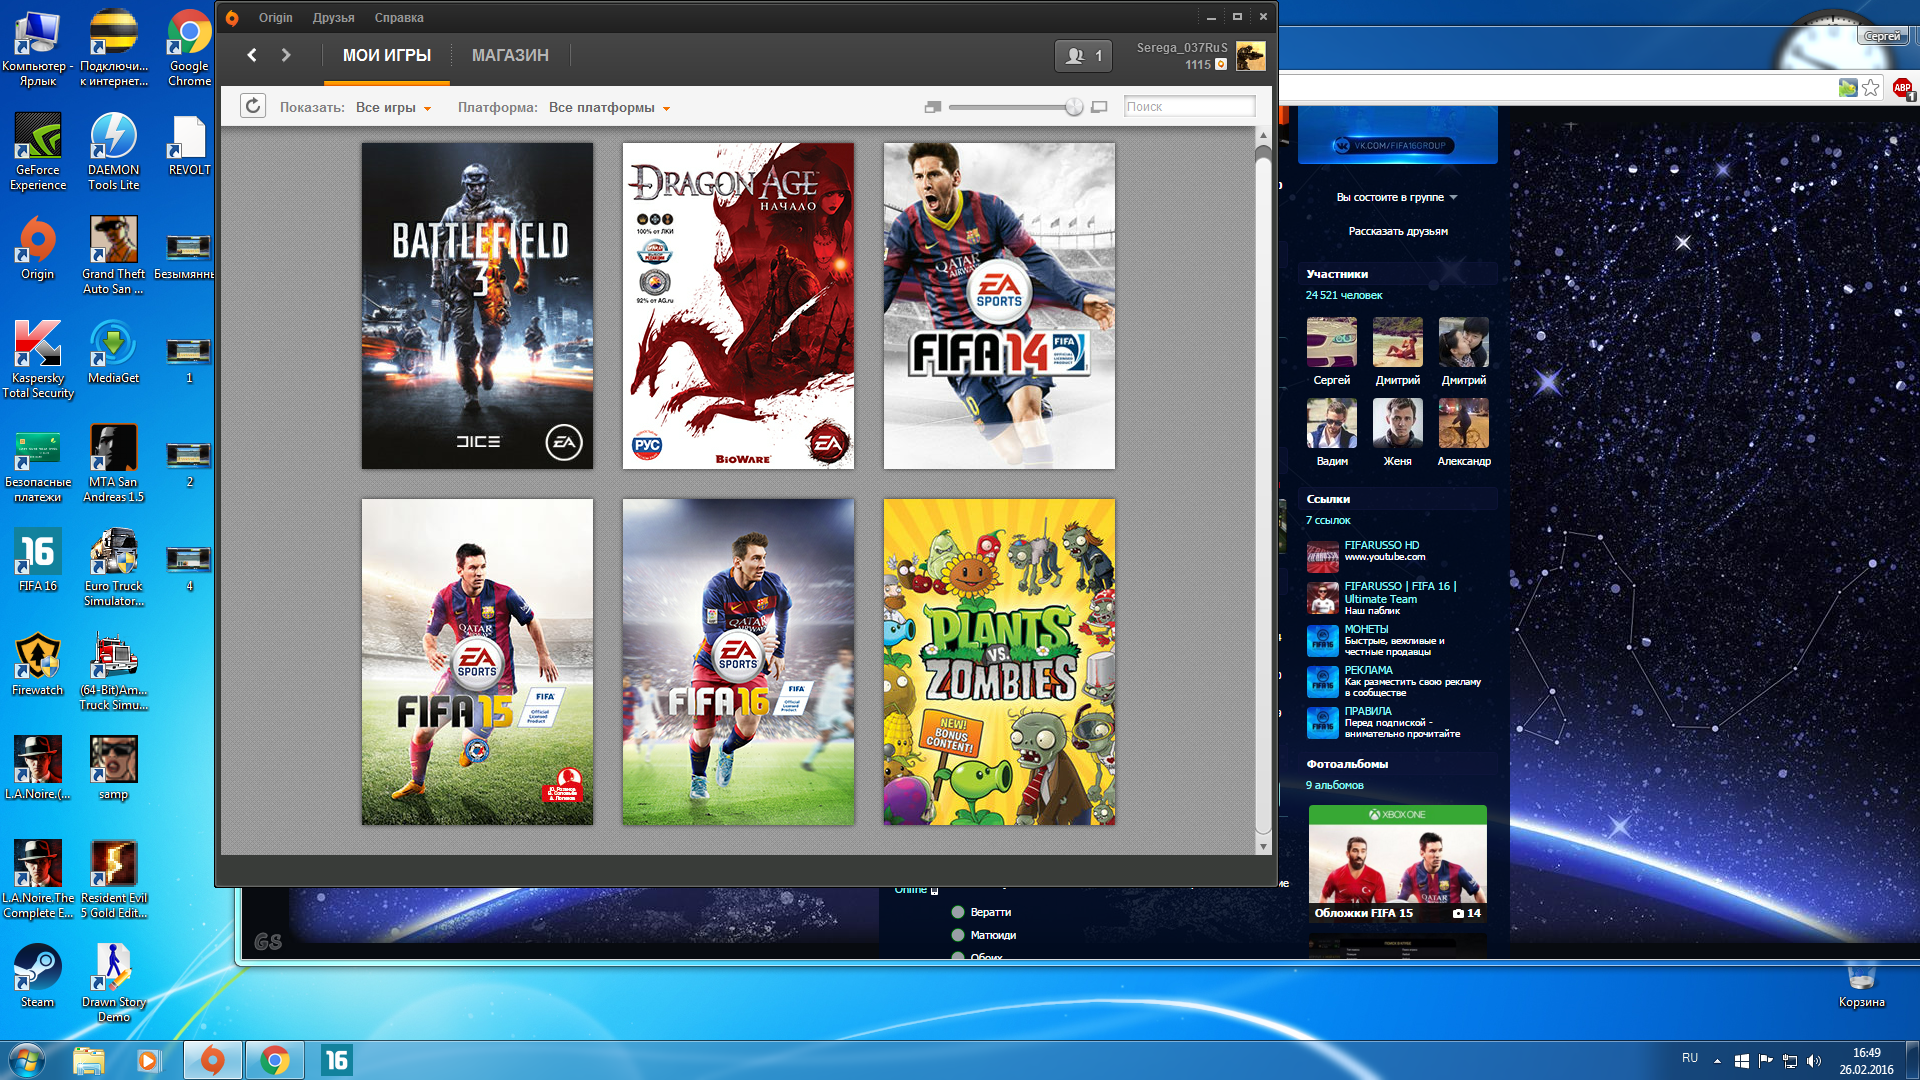Expand the Все игры filter dropdown
The image size is (1920, 1080).
tap(393, 107)
